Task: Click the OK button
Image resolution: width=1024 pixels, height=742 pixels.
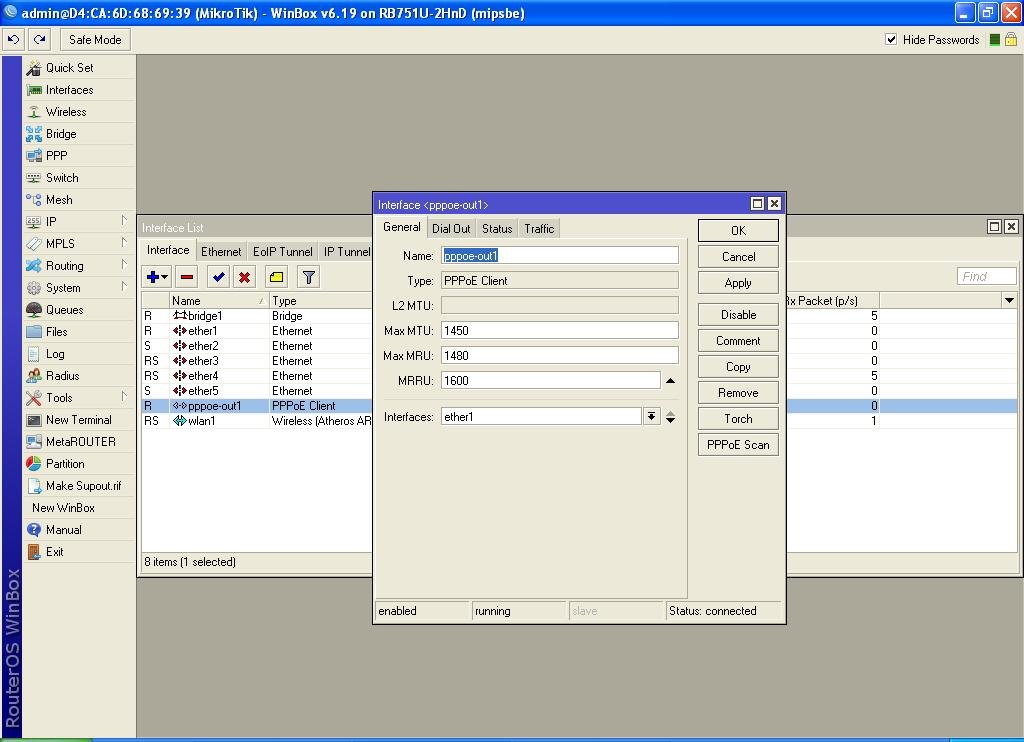Action: [x=738, y=231]
